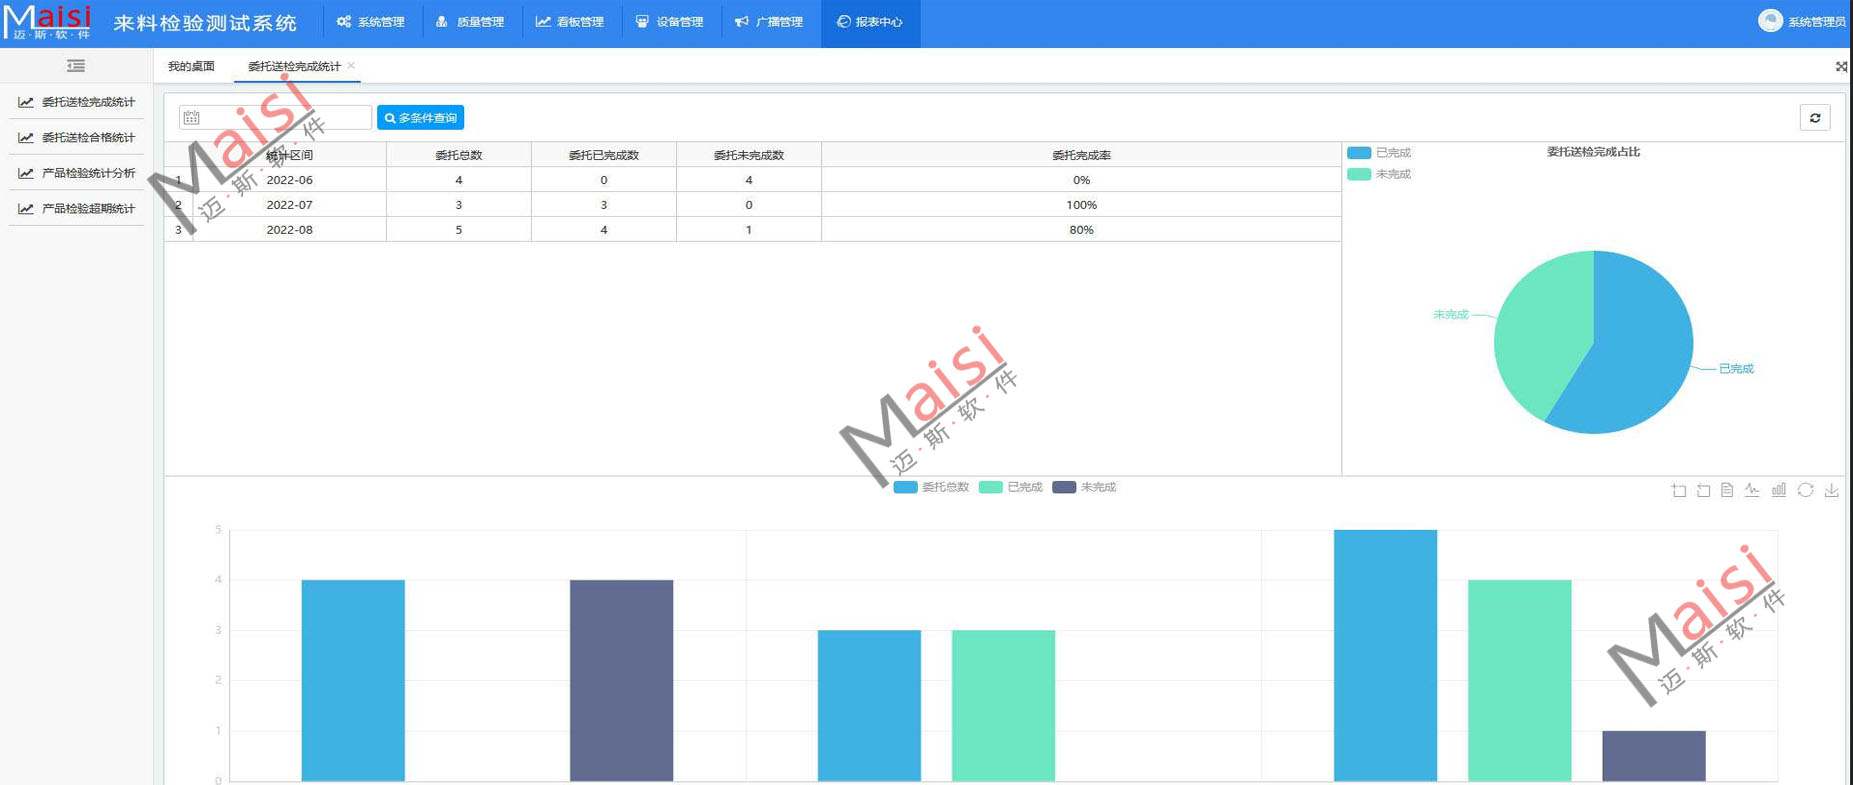Screen dimensions: 1853x785
Task: Collapse the left sidebar menu icon
Action: (x=76, y=66)
